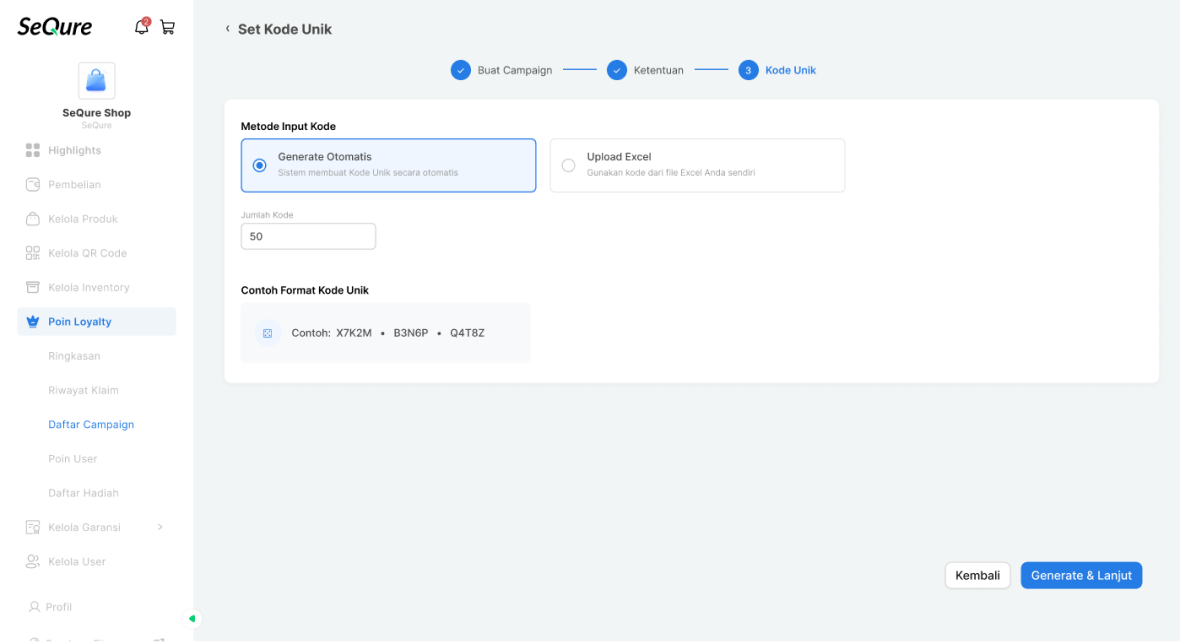Click the example code Q4T8Z
This screenshot has width=1180, height=642.
click(x=467, y=333)
